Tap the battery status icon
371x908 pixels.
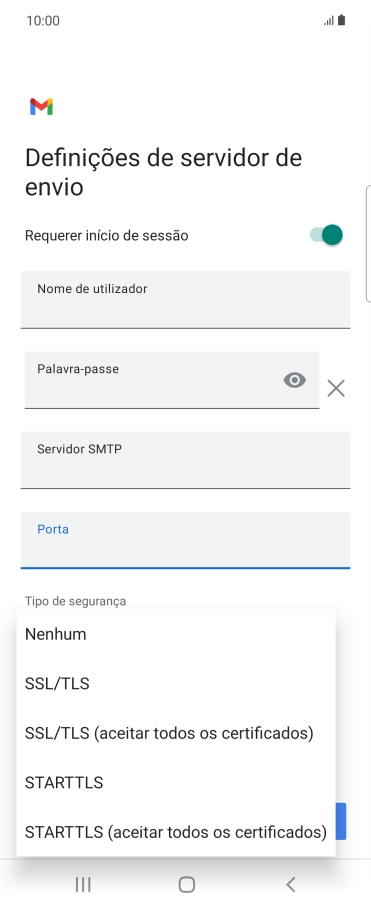click(341, 21)
